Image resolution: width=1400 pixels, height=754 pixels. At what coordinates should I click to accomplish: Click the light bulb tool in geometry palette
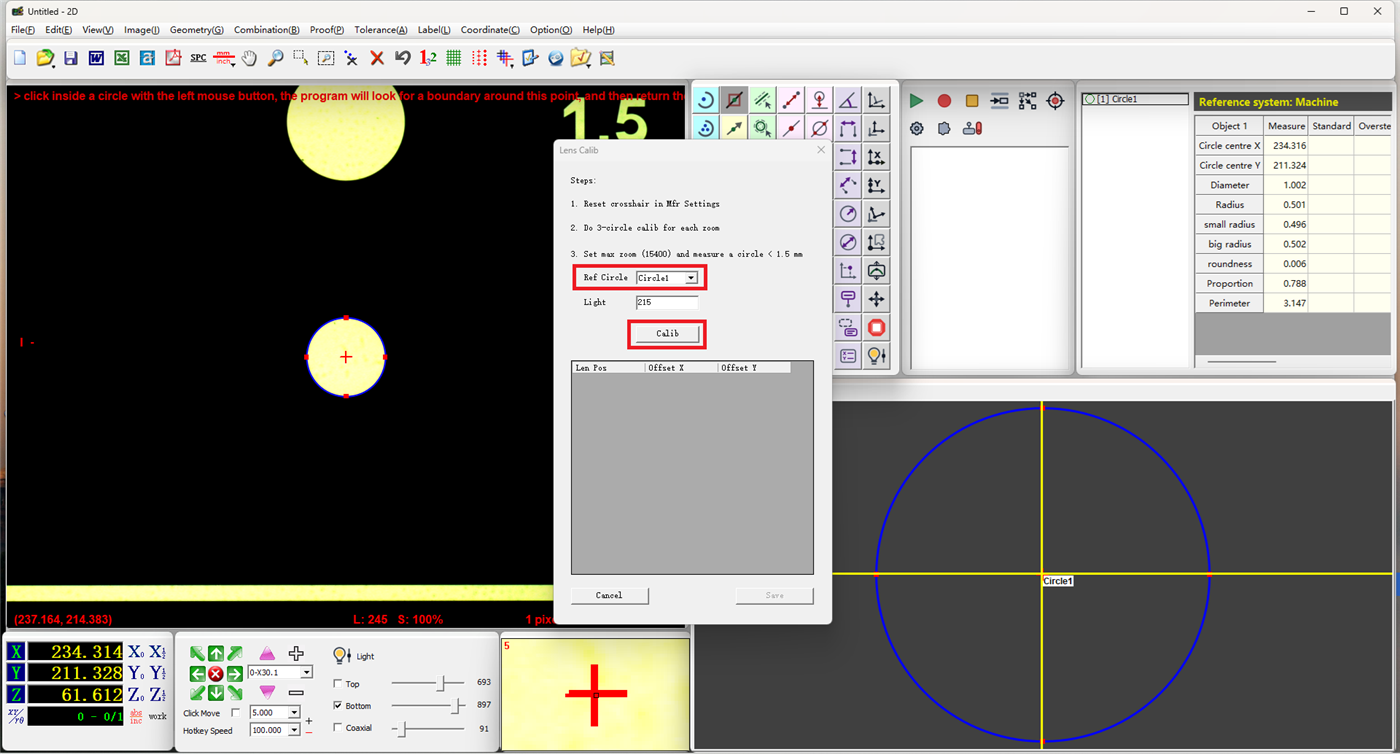point(877,355)
